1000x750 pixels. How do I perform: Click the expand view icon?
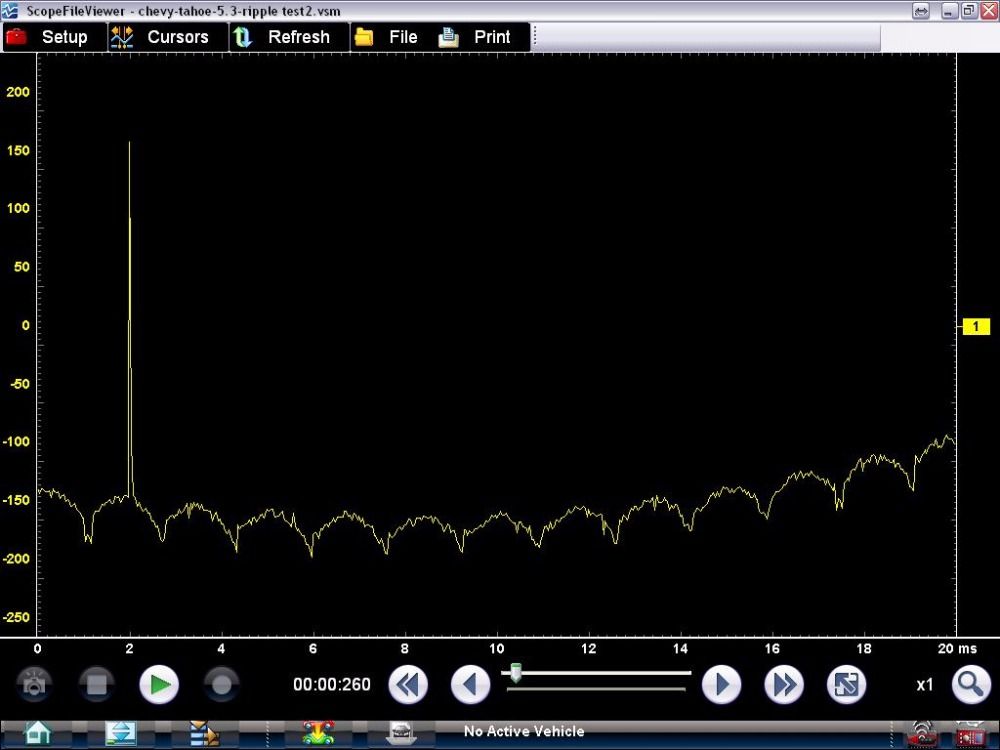[x=846, y=685]
